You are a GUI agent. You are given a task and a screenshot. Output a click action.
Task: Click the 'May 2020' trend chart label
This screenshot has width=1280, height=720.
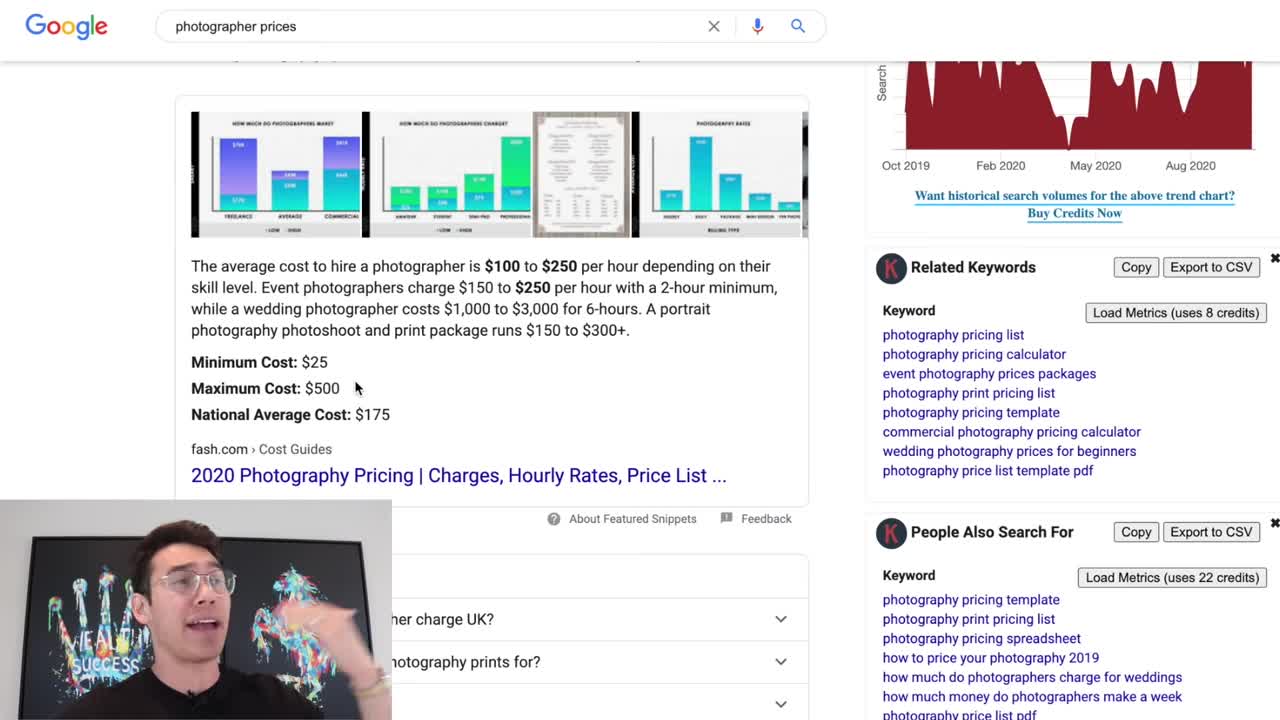[1095, 166]
